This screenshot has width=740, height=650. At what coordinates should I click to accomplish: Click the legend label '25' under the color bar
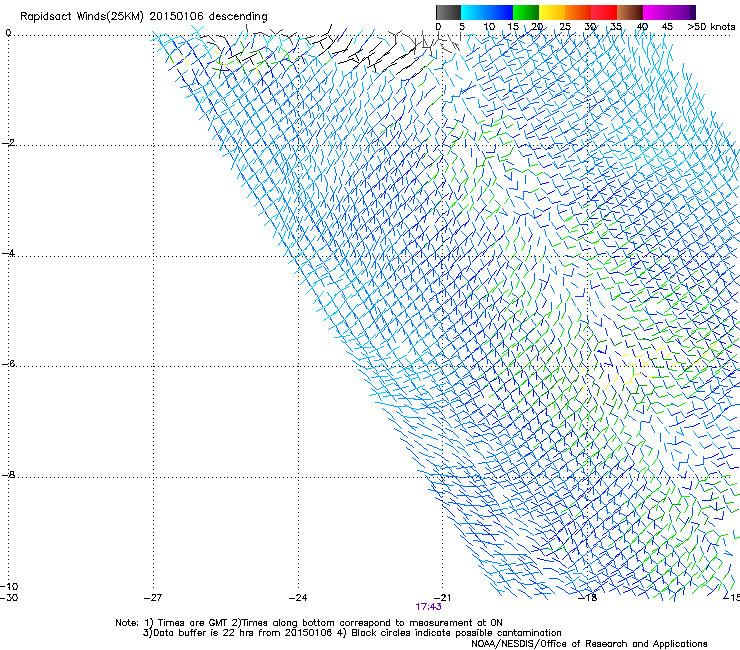point(565,27)
